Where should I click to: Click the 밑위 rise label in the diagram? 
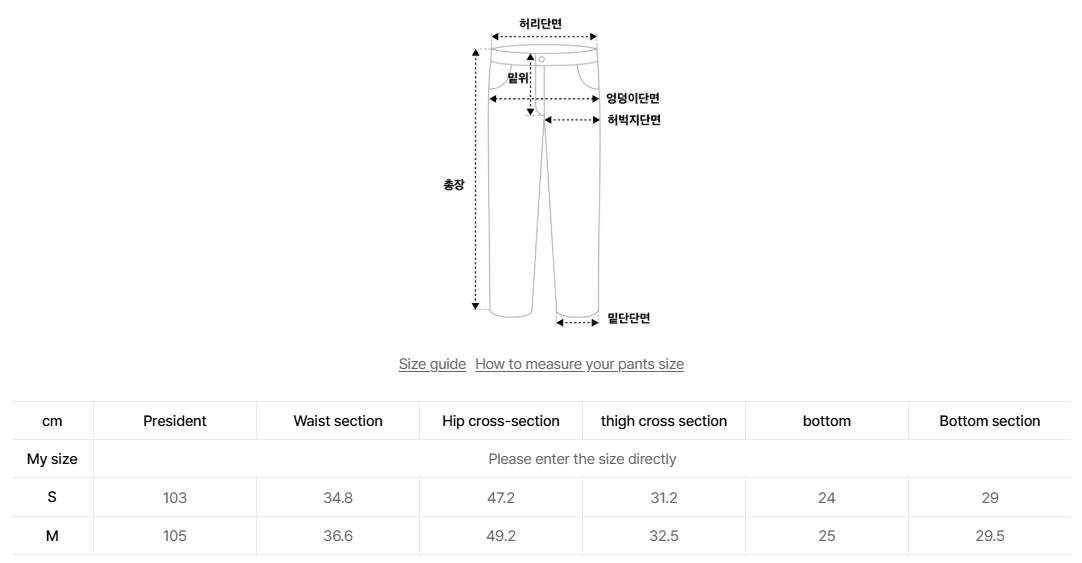pyautogui.click(x=517, y=78)
